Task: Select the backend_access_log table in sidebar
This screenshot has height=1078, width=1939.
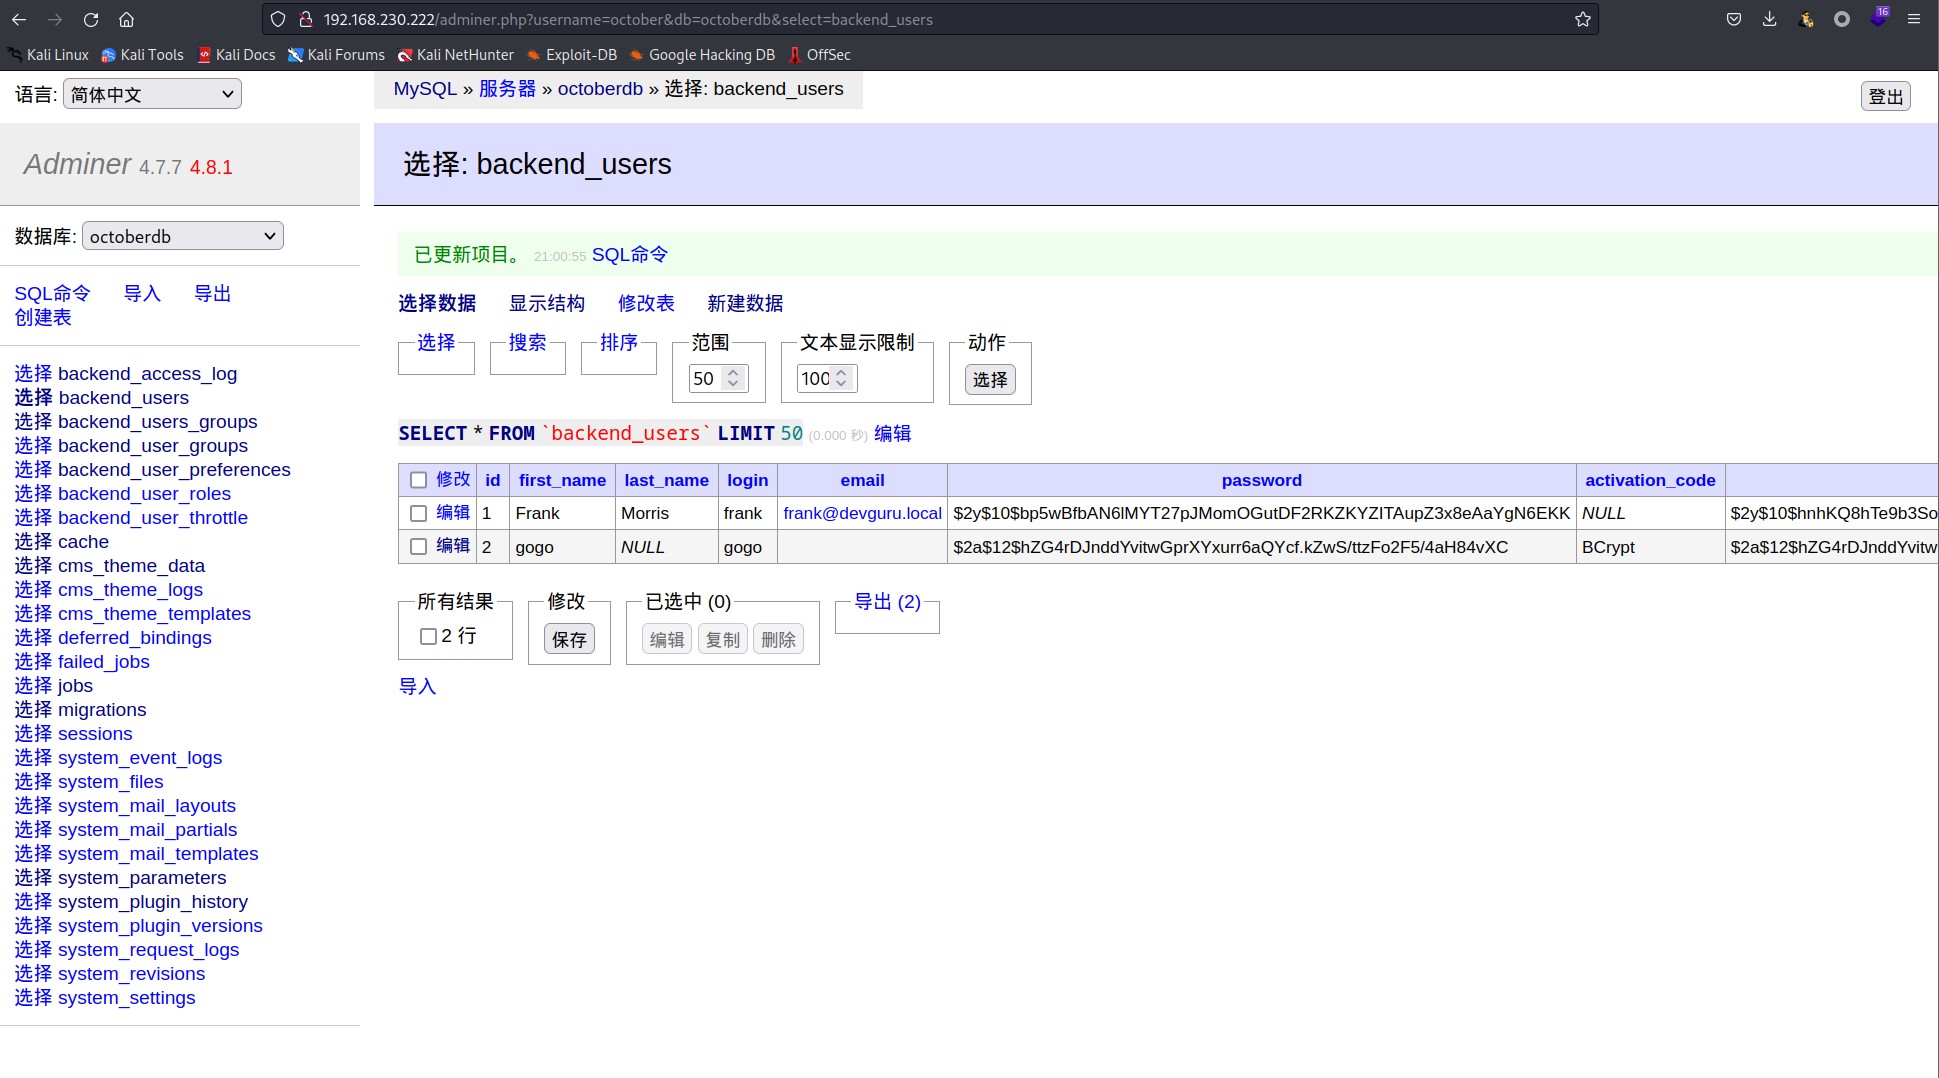Action: pyautogui.click(x=147, y=374)
